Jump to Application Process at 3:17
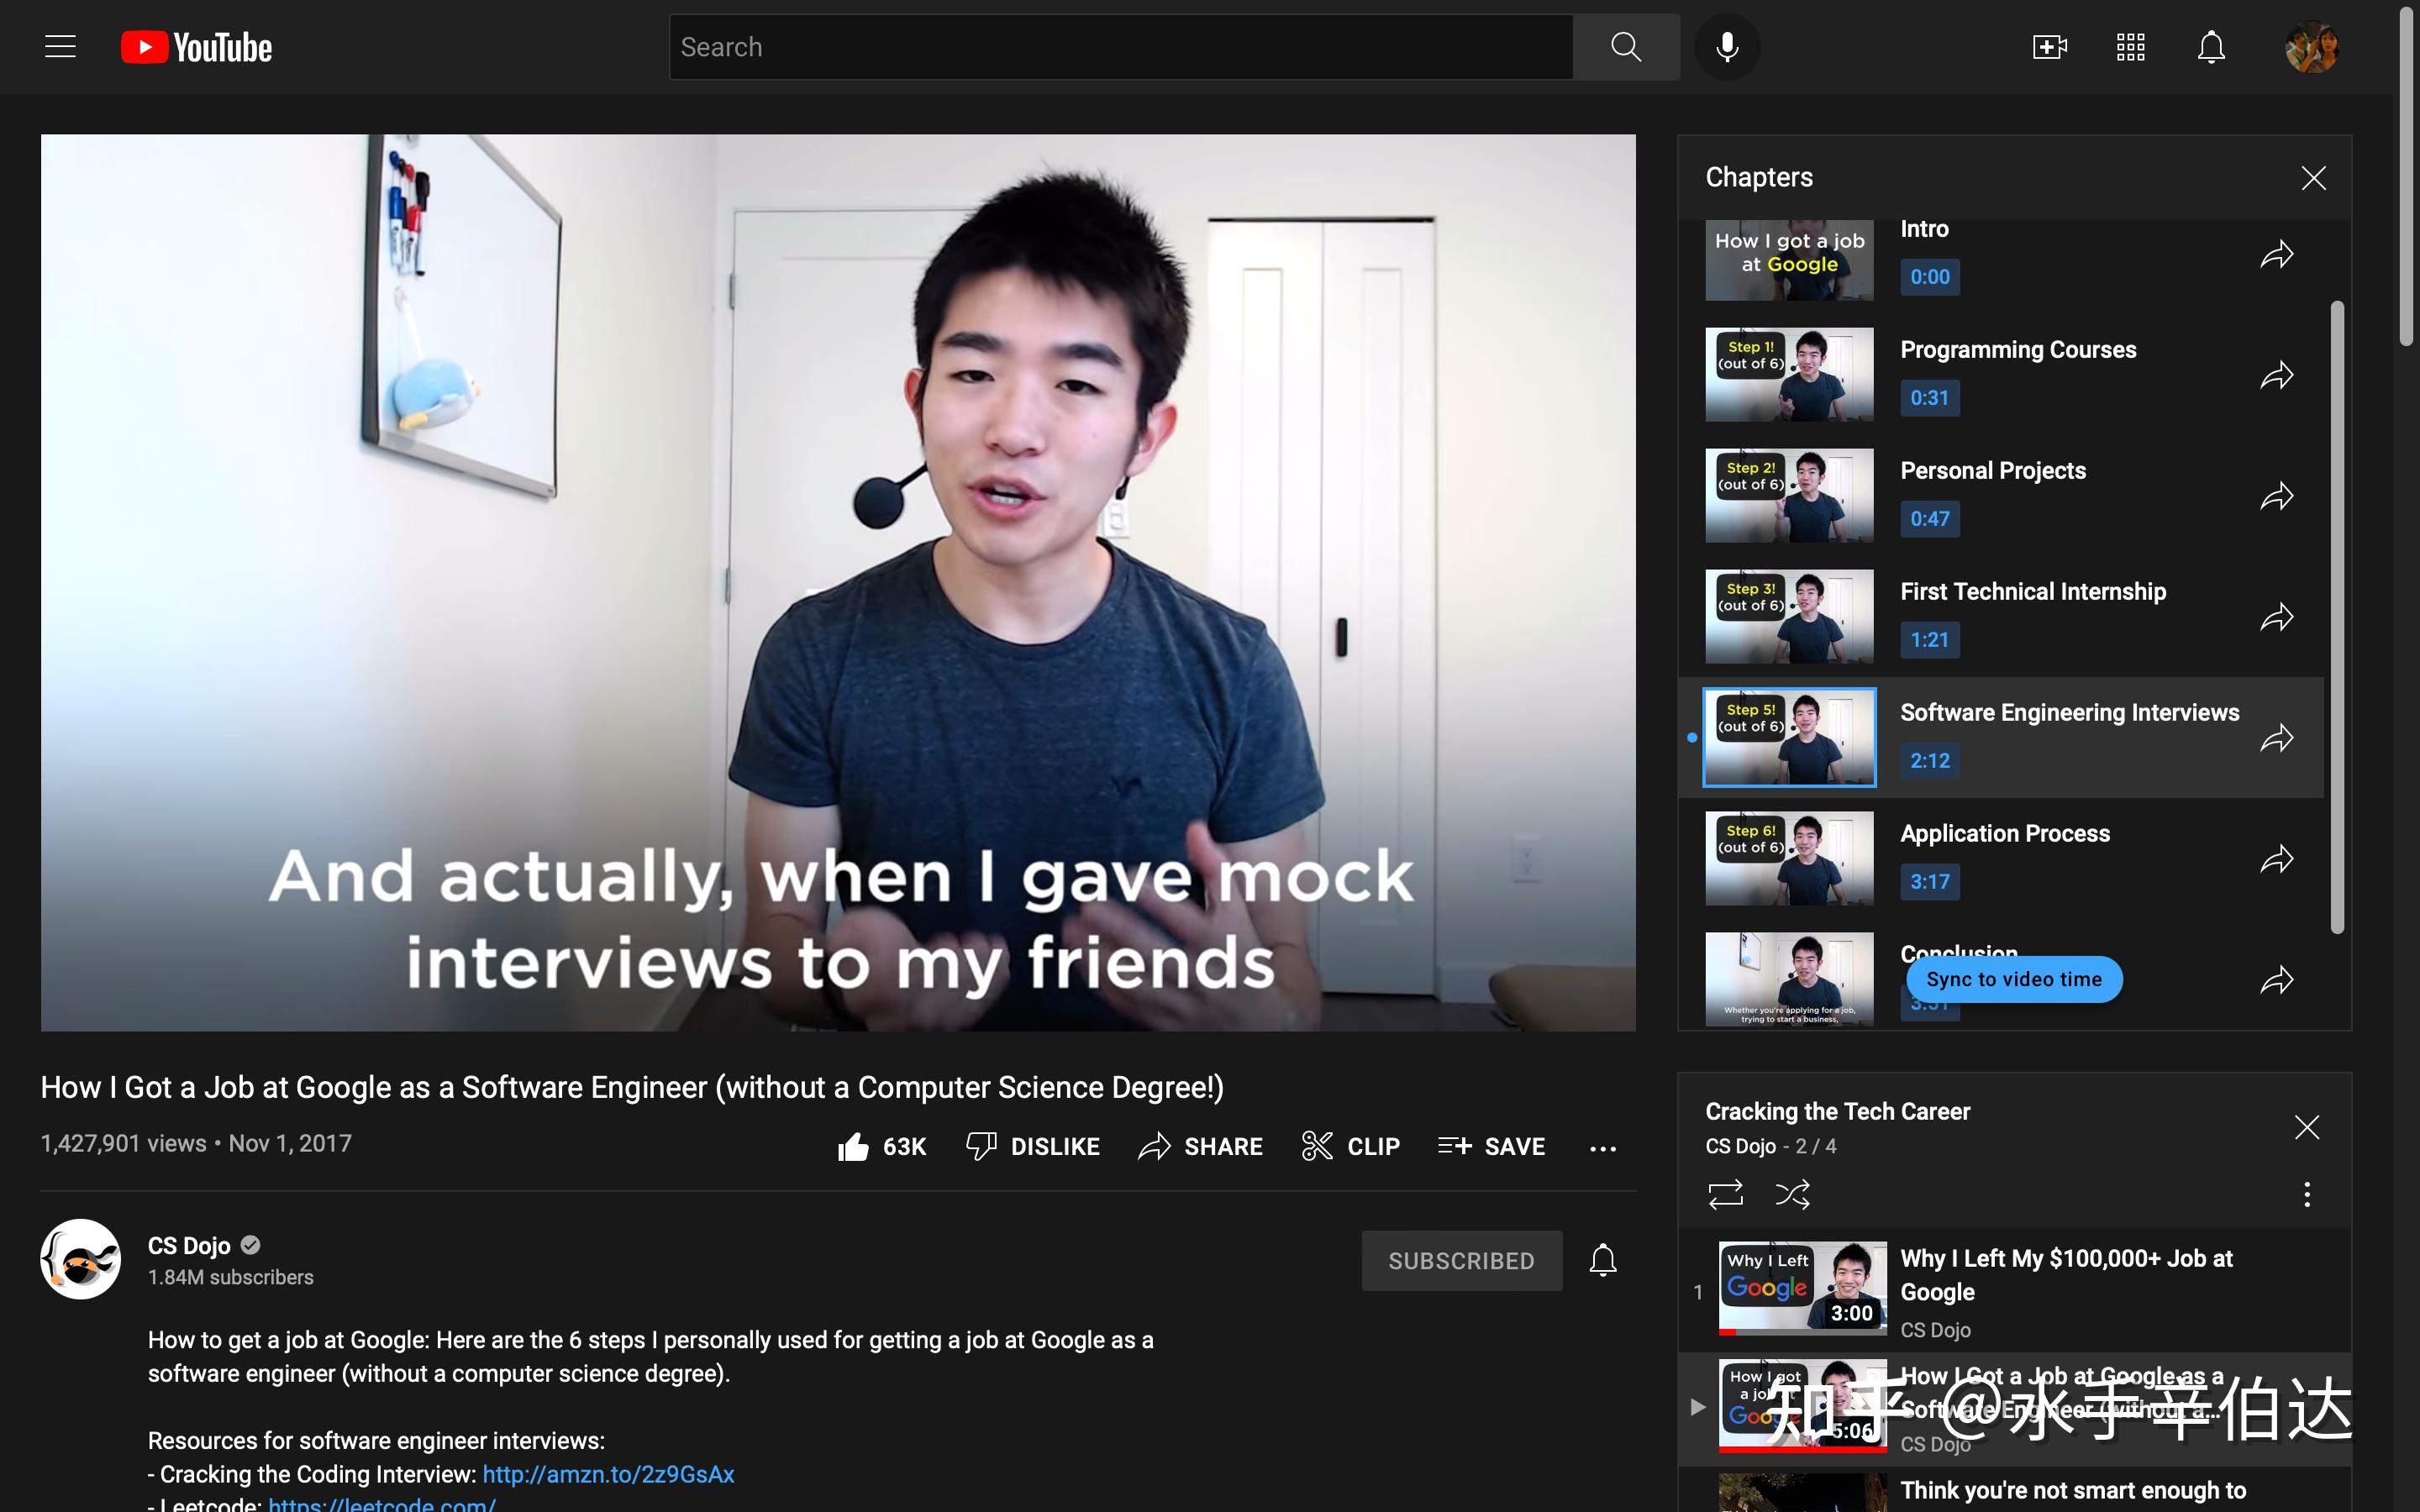 tap(1929, 882)
